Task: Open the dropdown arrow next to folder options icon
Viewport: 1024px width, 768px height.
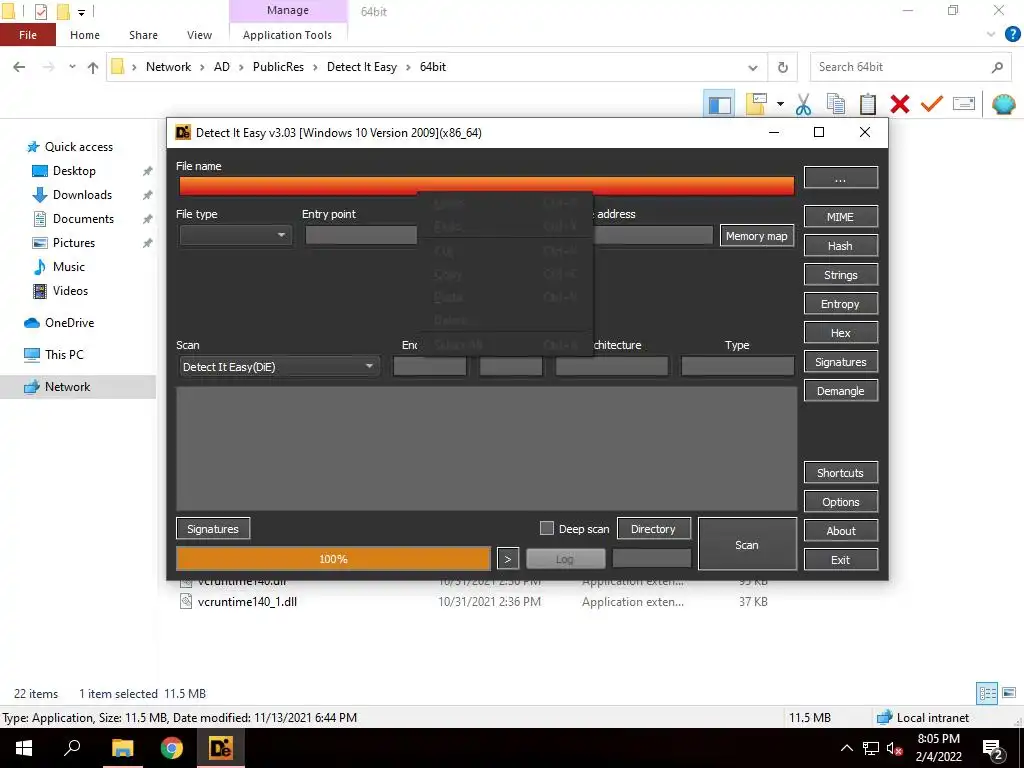Action: coord(780,104)
